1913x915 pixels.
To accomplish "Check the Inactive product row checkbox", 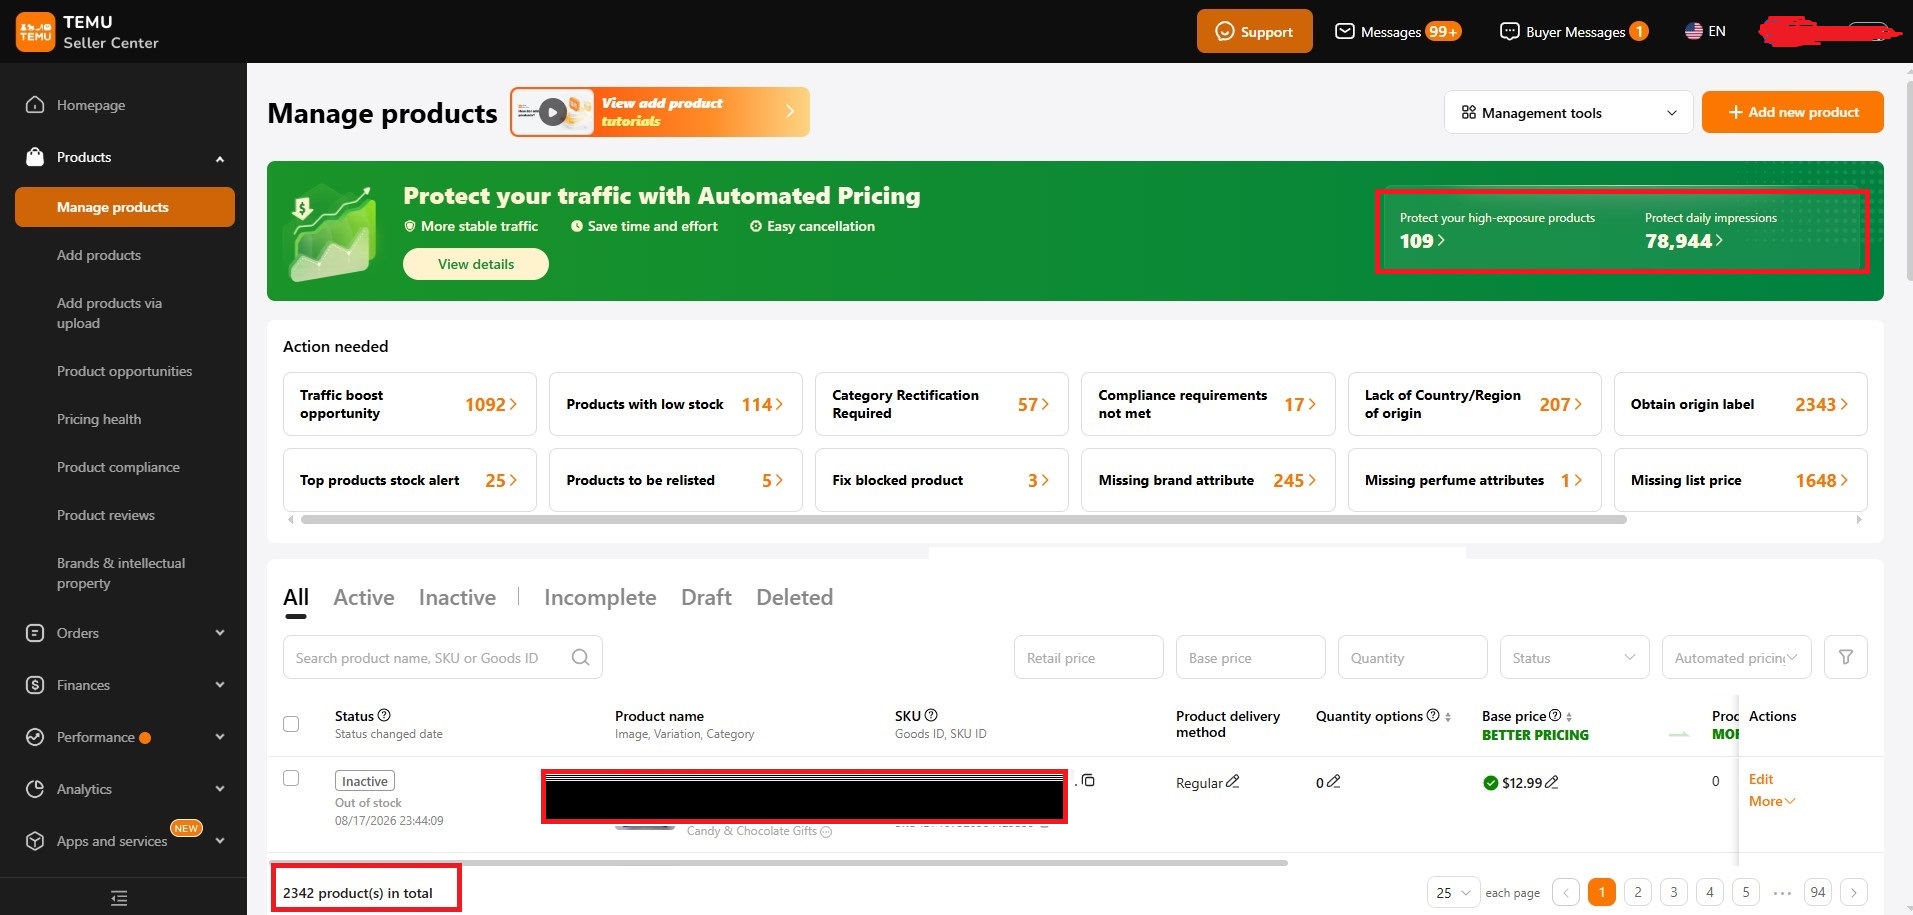I will tap(291, 778).
